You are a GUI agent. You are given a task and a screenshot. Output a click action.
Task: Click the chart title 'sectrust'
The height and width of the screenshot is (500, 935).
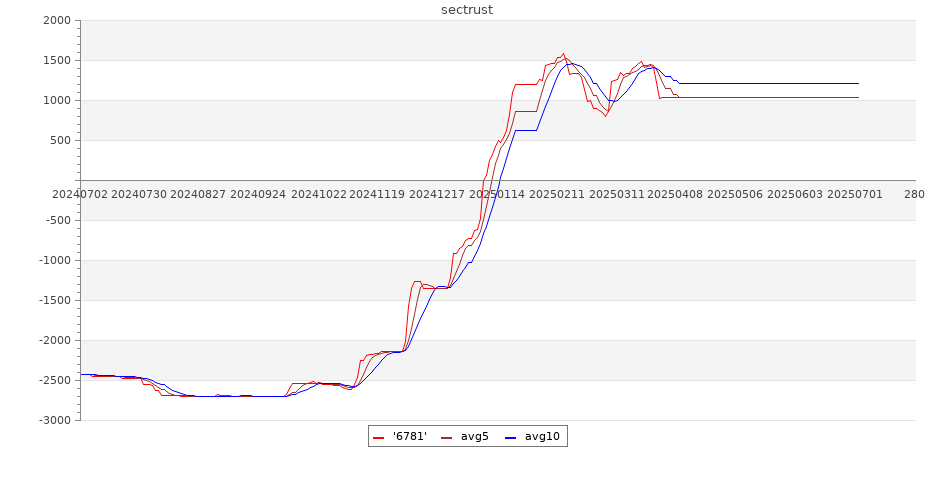[467, 10]
